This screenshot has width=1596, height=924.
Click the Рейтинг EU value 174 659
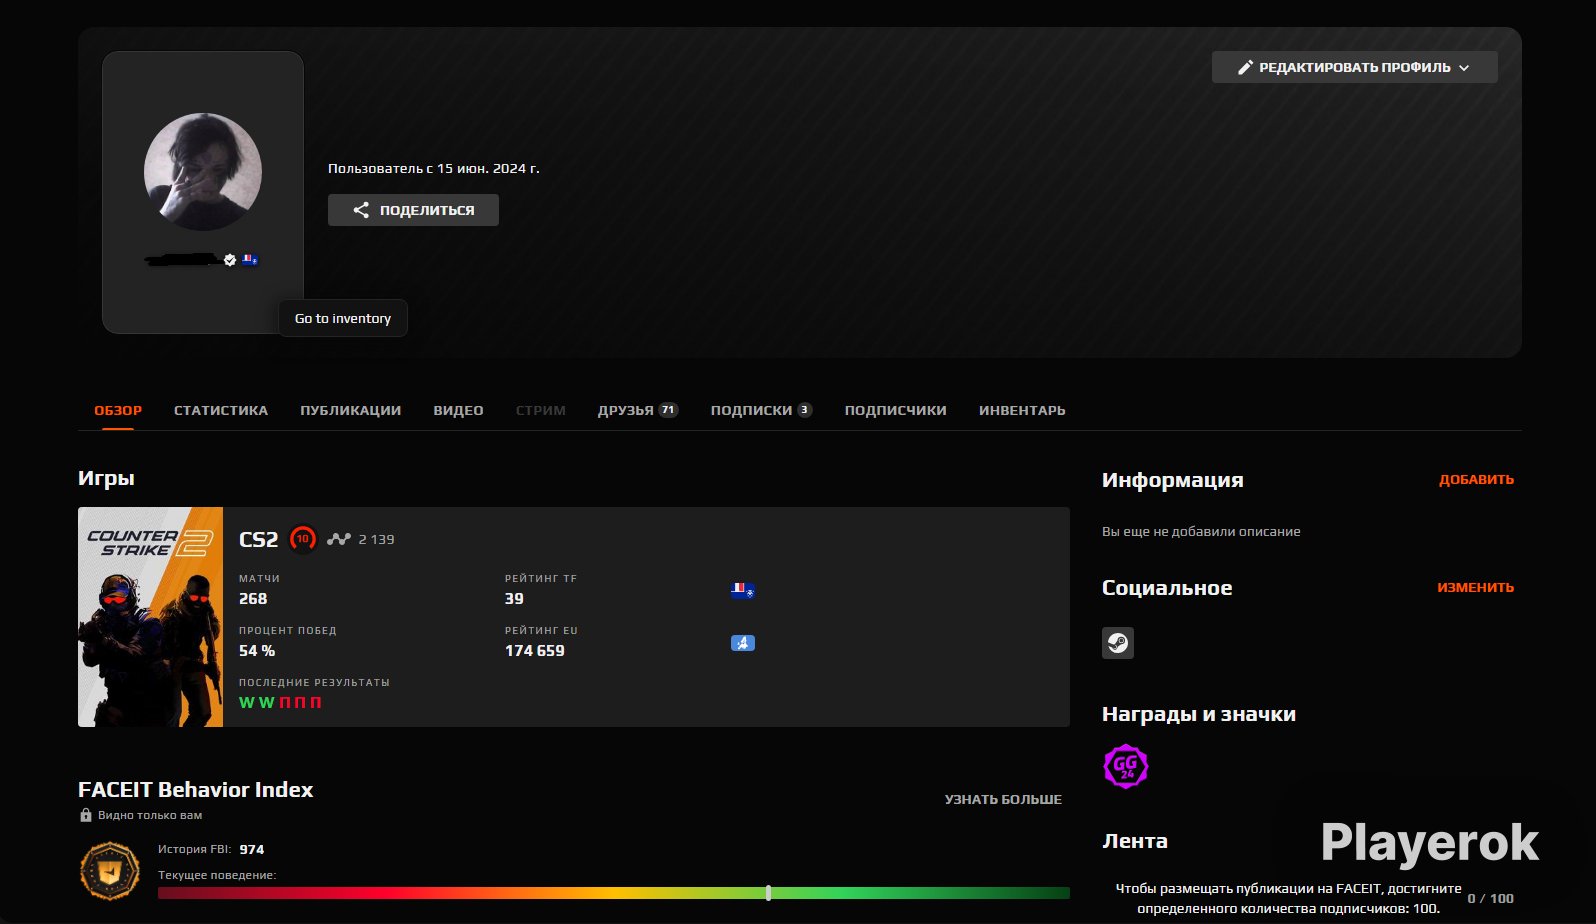pos(535,650)
